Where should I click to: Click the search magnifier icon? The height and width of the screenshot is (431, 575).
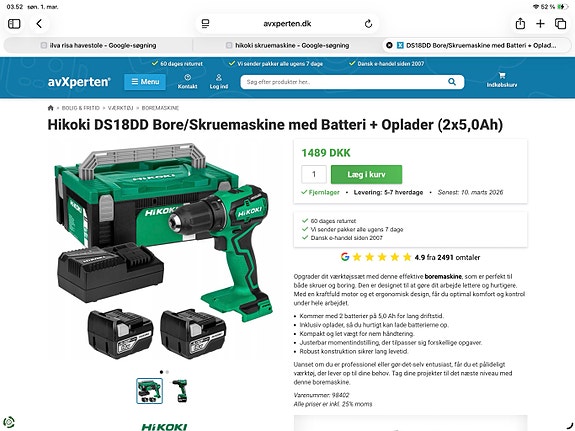452,82
